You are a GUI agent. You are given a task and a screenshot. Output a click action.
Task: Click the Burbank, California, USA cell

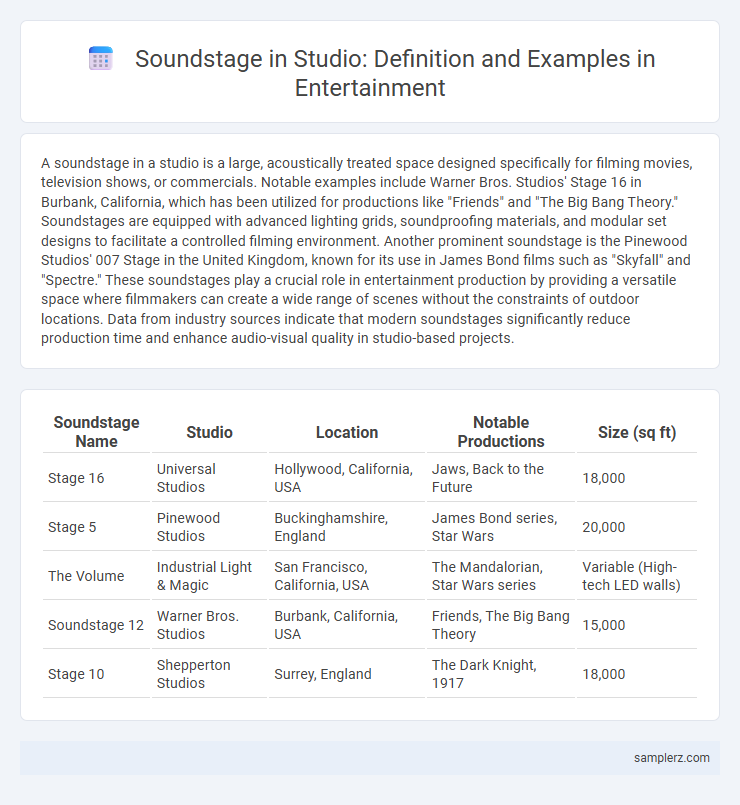347,625
